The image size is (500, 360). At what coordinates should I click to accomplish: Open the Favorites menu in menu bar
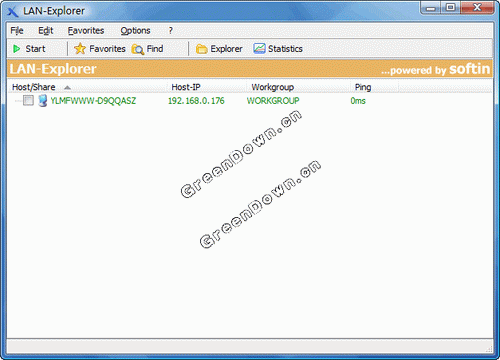tap(86, 31)
